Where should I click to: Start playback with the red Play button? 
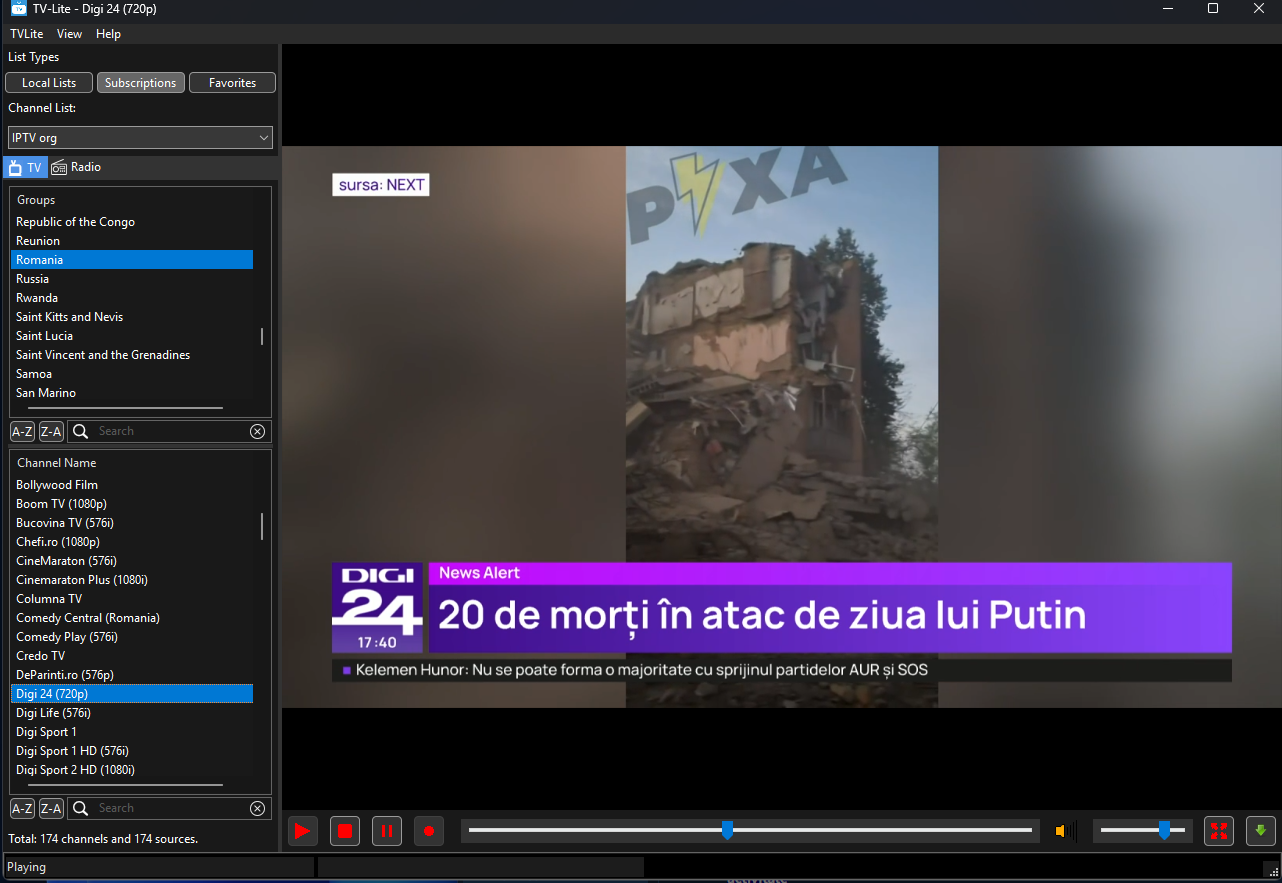[x=302, y=831]
